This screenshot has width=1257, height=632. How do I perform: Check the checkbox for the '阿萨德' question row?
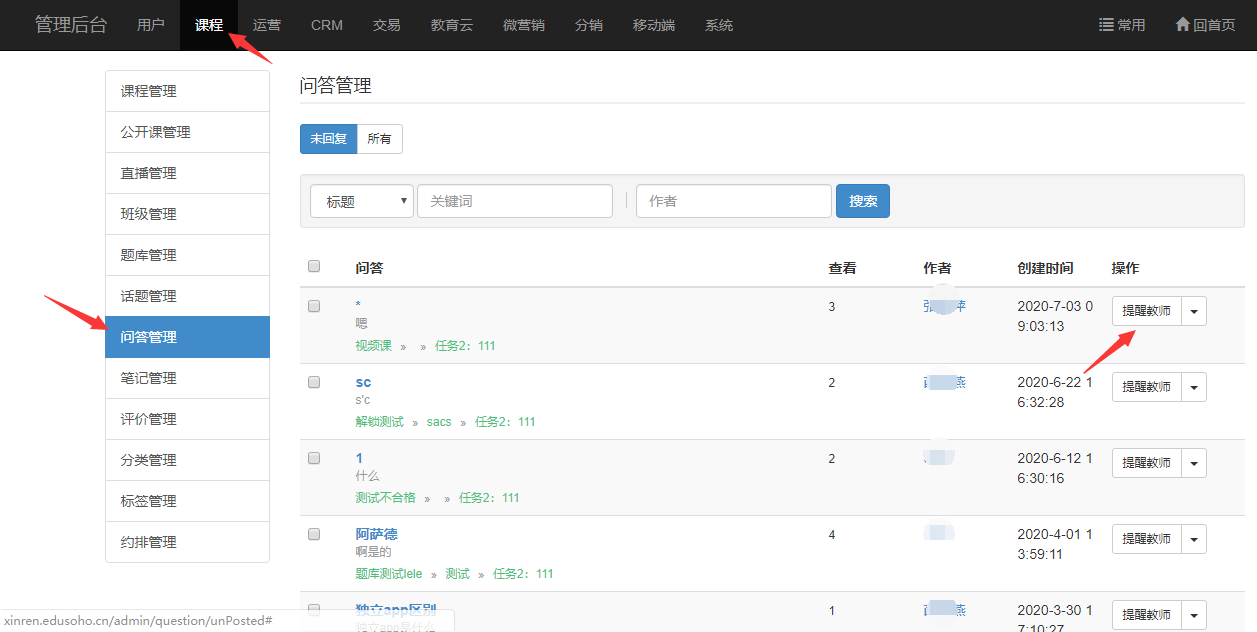(x=314, y=534)
